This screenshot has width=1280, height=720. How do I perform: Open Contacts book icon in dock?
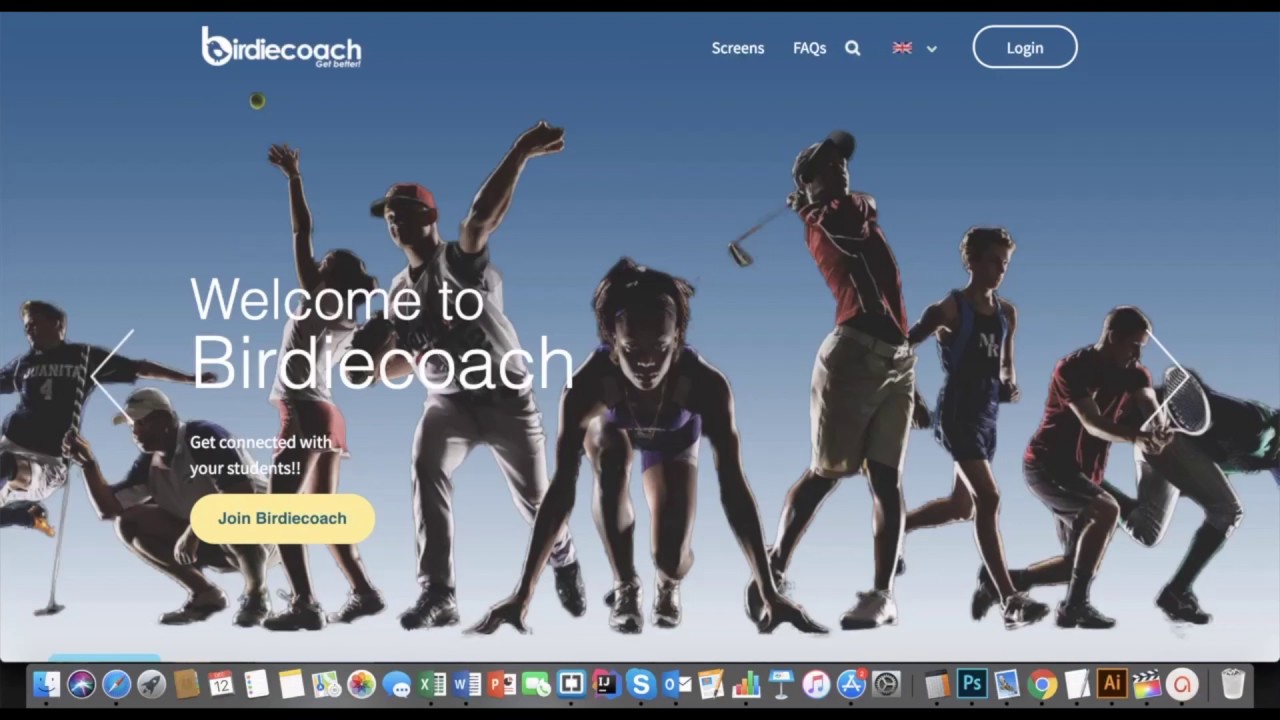coord(187,684)
